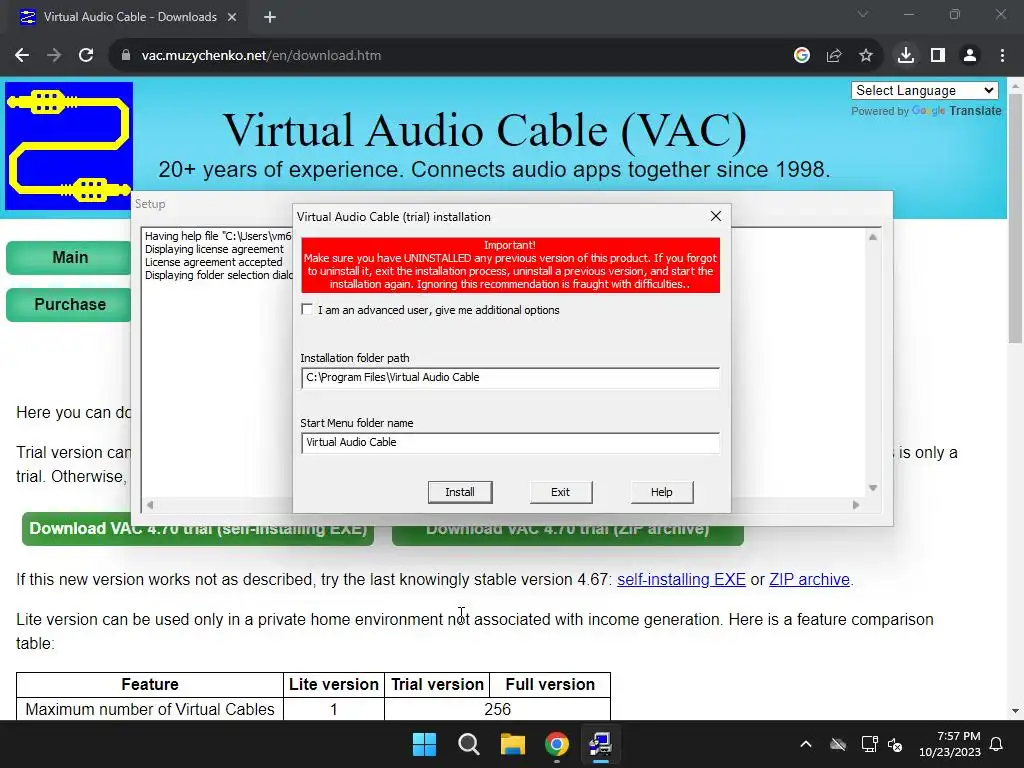Click the Help button in installer
Screen dimensions: 1024x768
pos(662,492)
